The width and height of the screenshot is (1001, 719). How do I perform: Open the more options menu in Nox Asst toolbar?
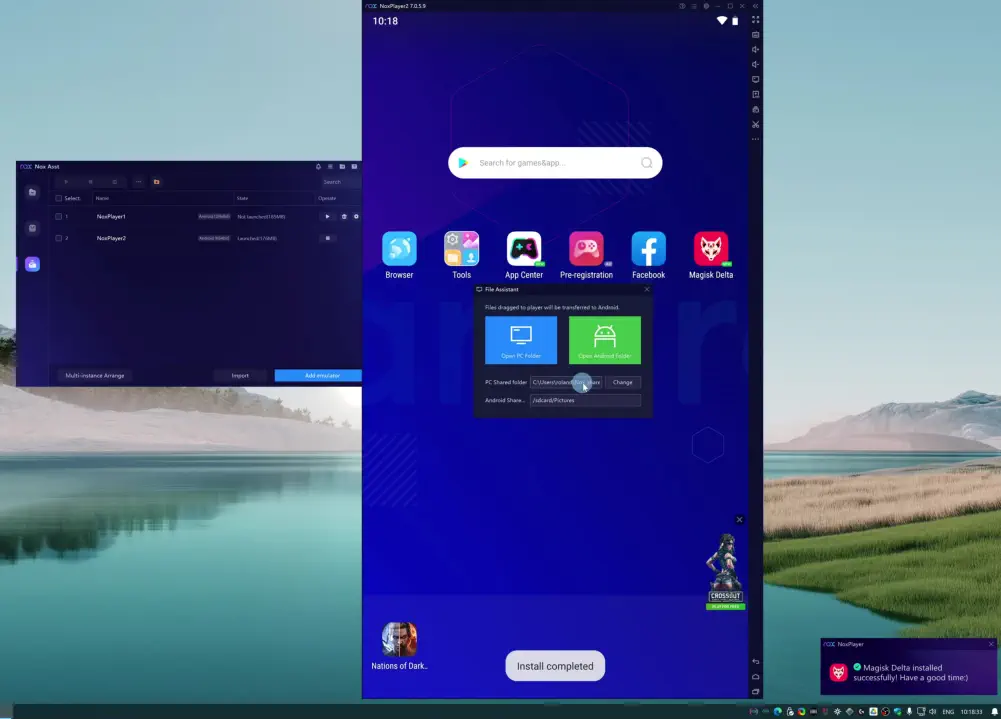click(x=138, y=182)
